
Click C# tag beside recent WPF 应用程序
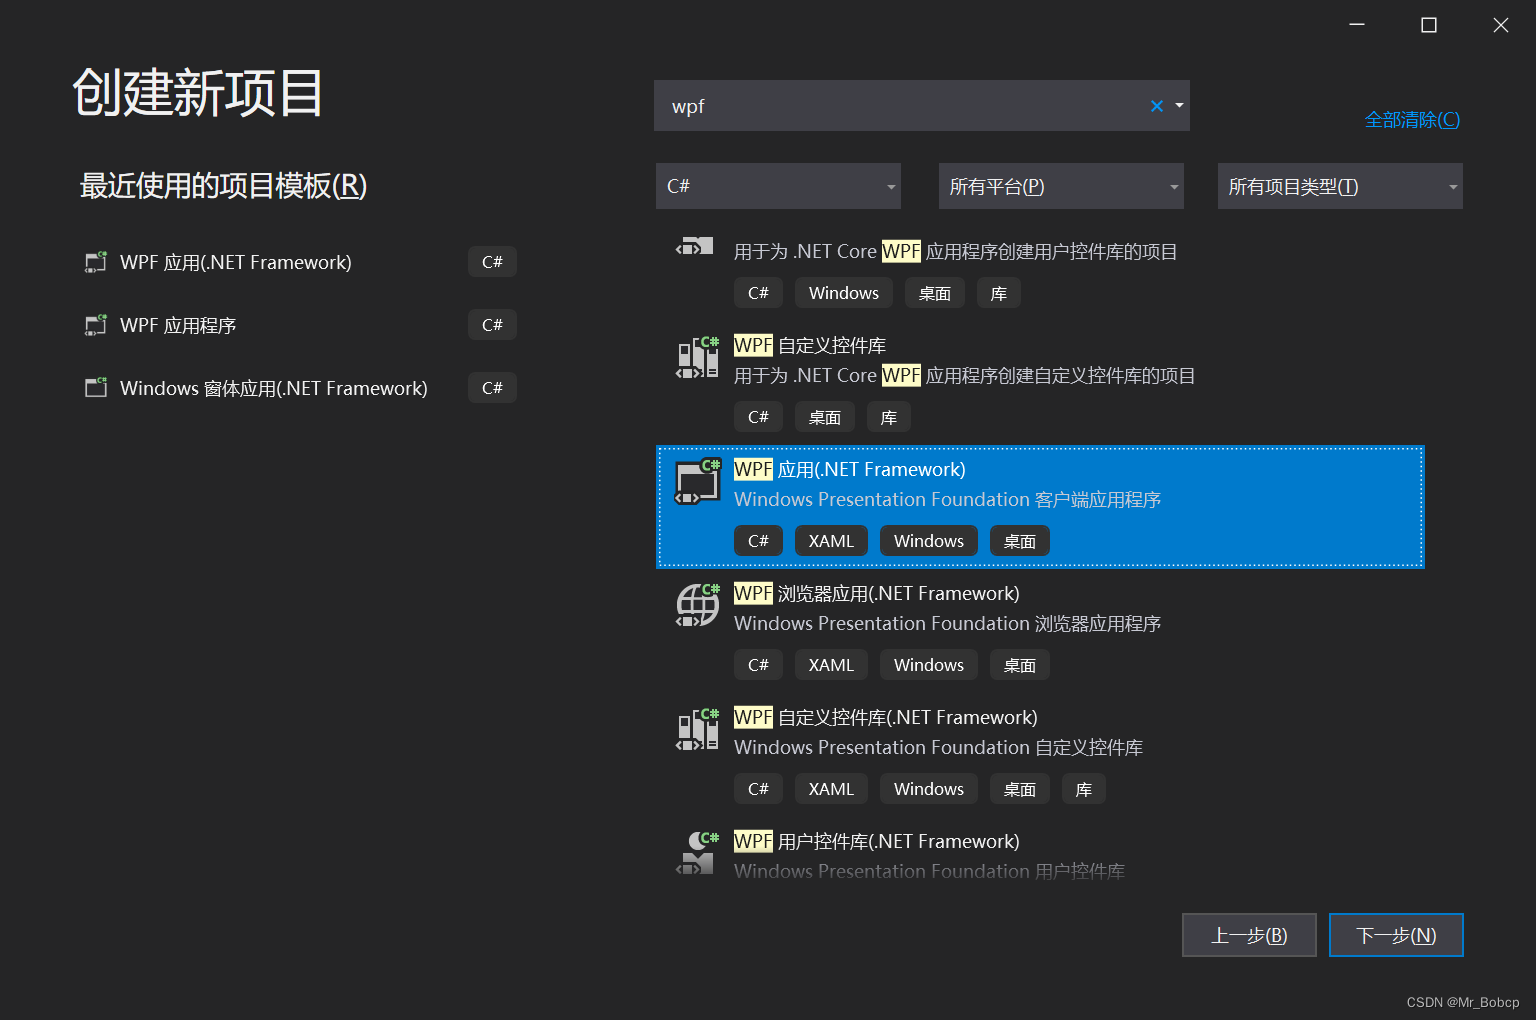click(492, 325)
